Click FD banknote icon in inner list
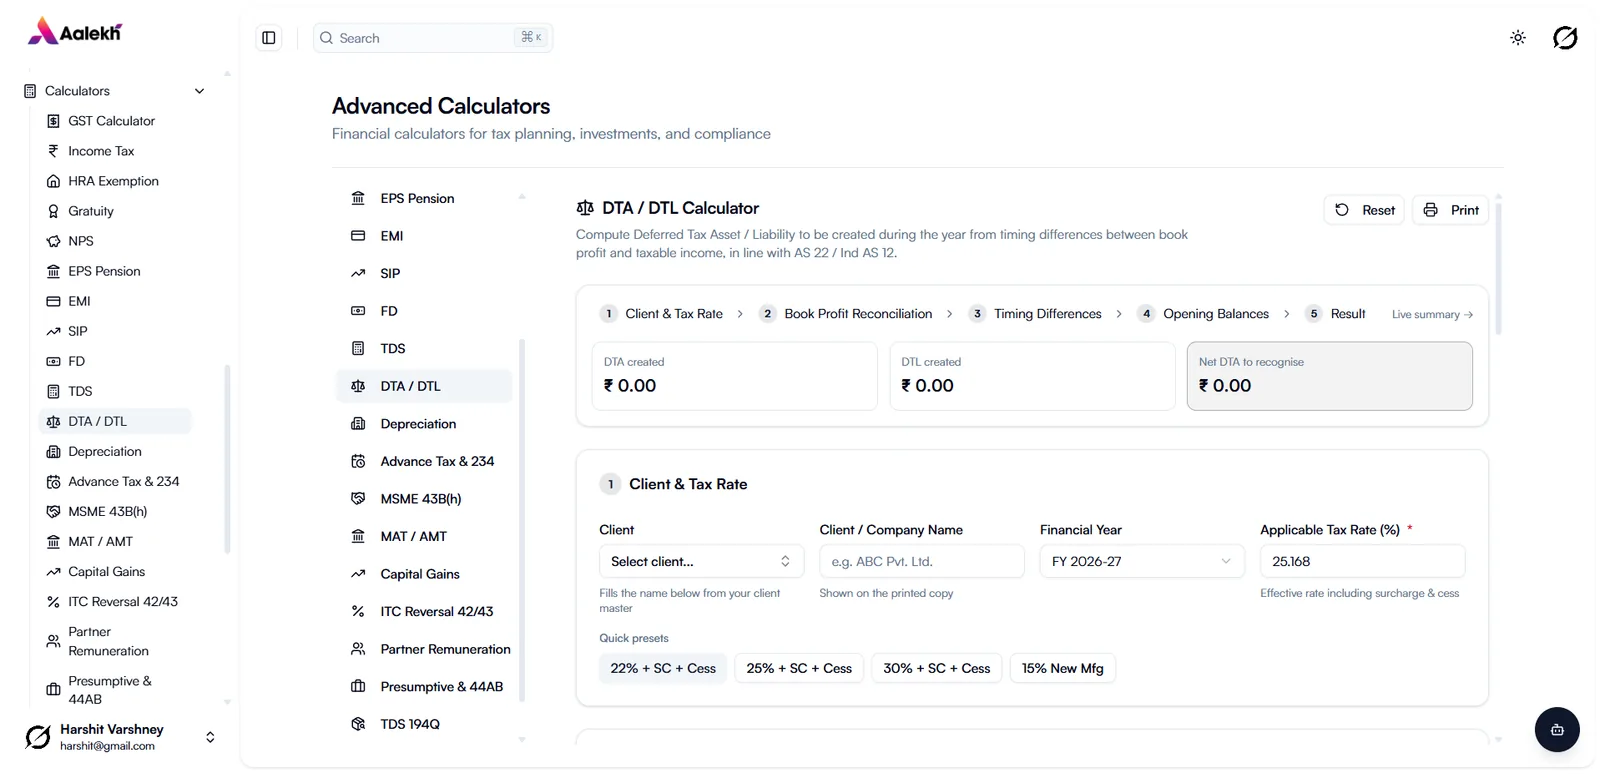The height and width of the screenshot is (774, 1600). [358, 311]
